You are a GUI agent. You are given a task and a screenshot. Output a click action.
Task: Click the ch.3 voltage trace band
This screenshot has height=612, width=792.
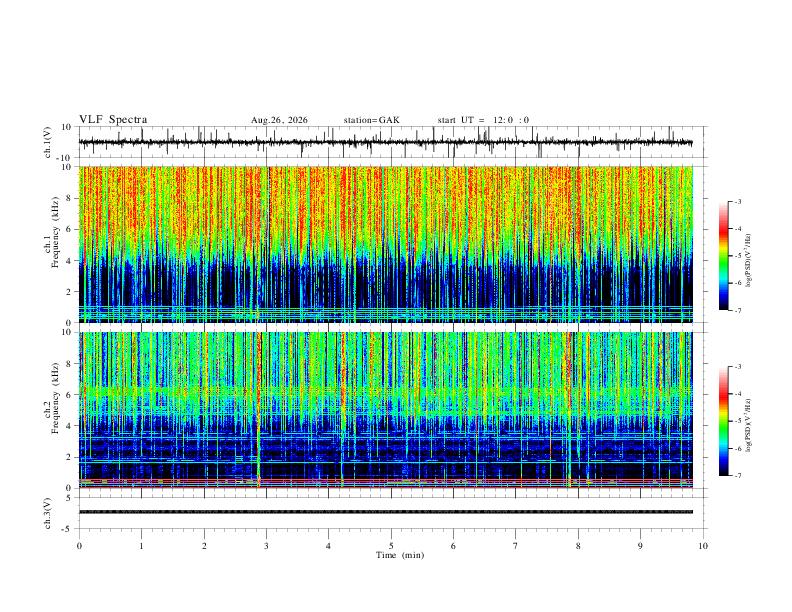(385, 512)
